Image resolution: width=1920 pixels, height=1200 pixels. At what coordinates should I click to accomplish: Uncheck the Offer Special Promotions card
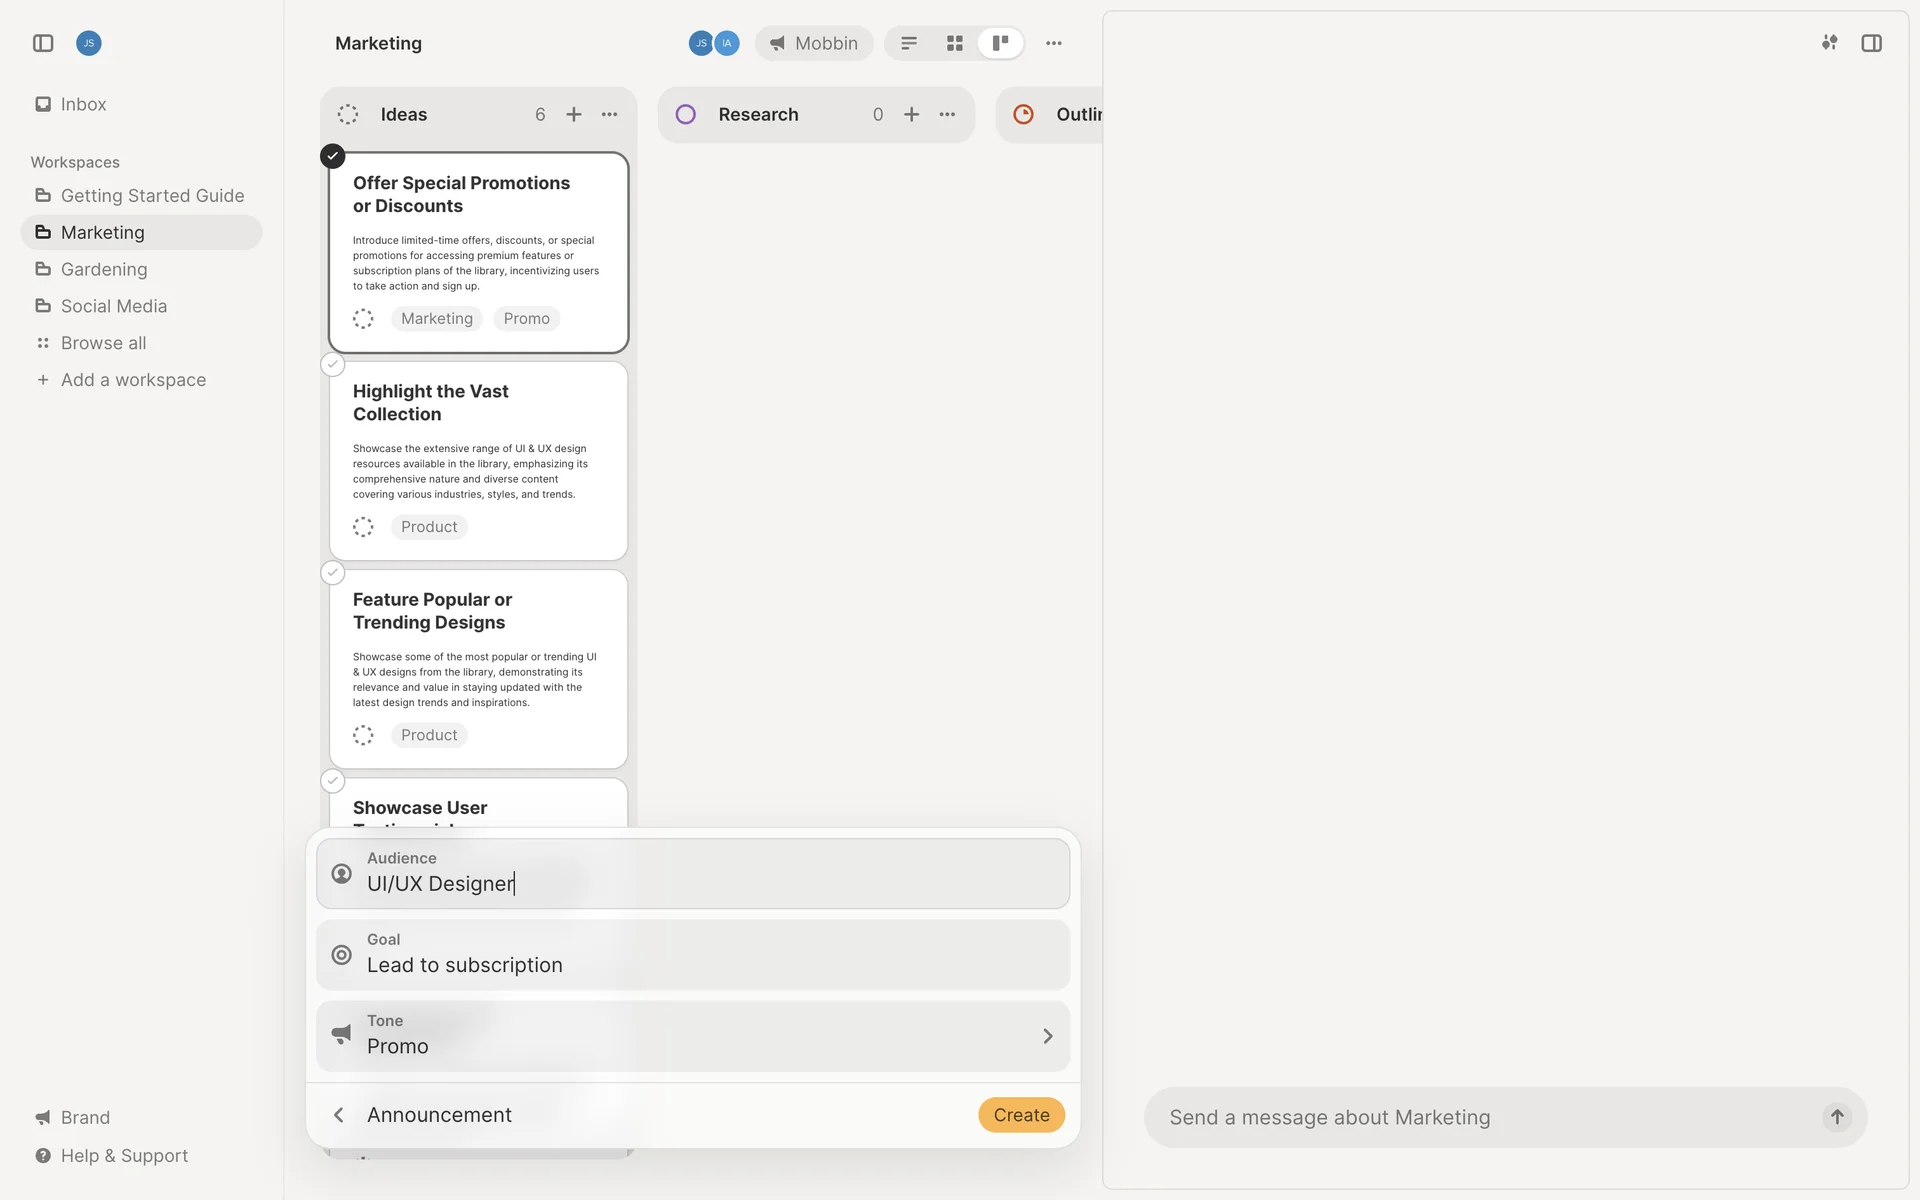[x=333, y=156]
